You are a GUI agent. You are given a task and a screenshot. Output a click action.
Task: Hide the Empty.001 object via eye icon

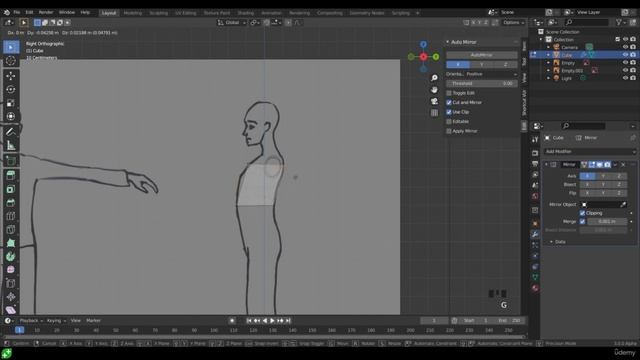click(x=625, y=70)
